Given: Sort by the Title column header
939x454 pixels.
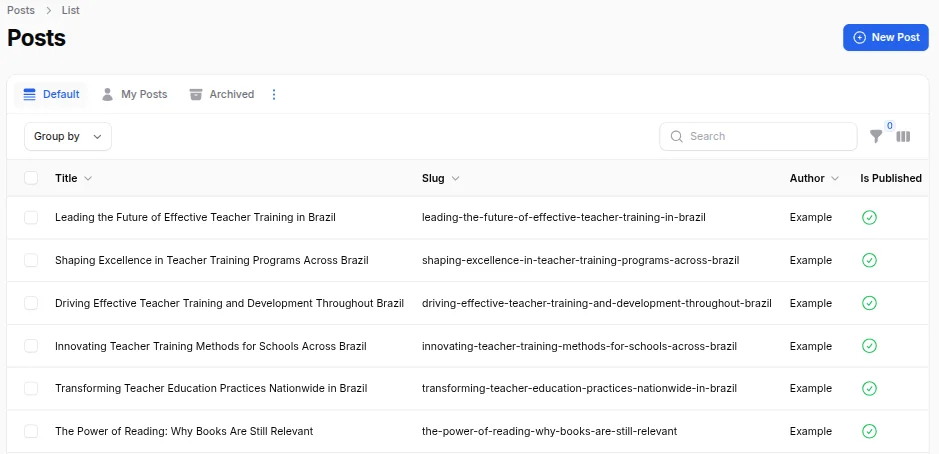Looking at the screenshot, I should [x=73, y=178].
